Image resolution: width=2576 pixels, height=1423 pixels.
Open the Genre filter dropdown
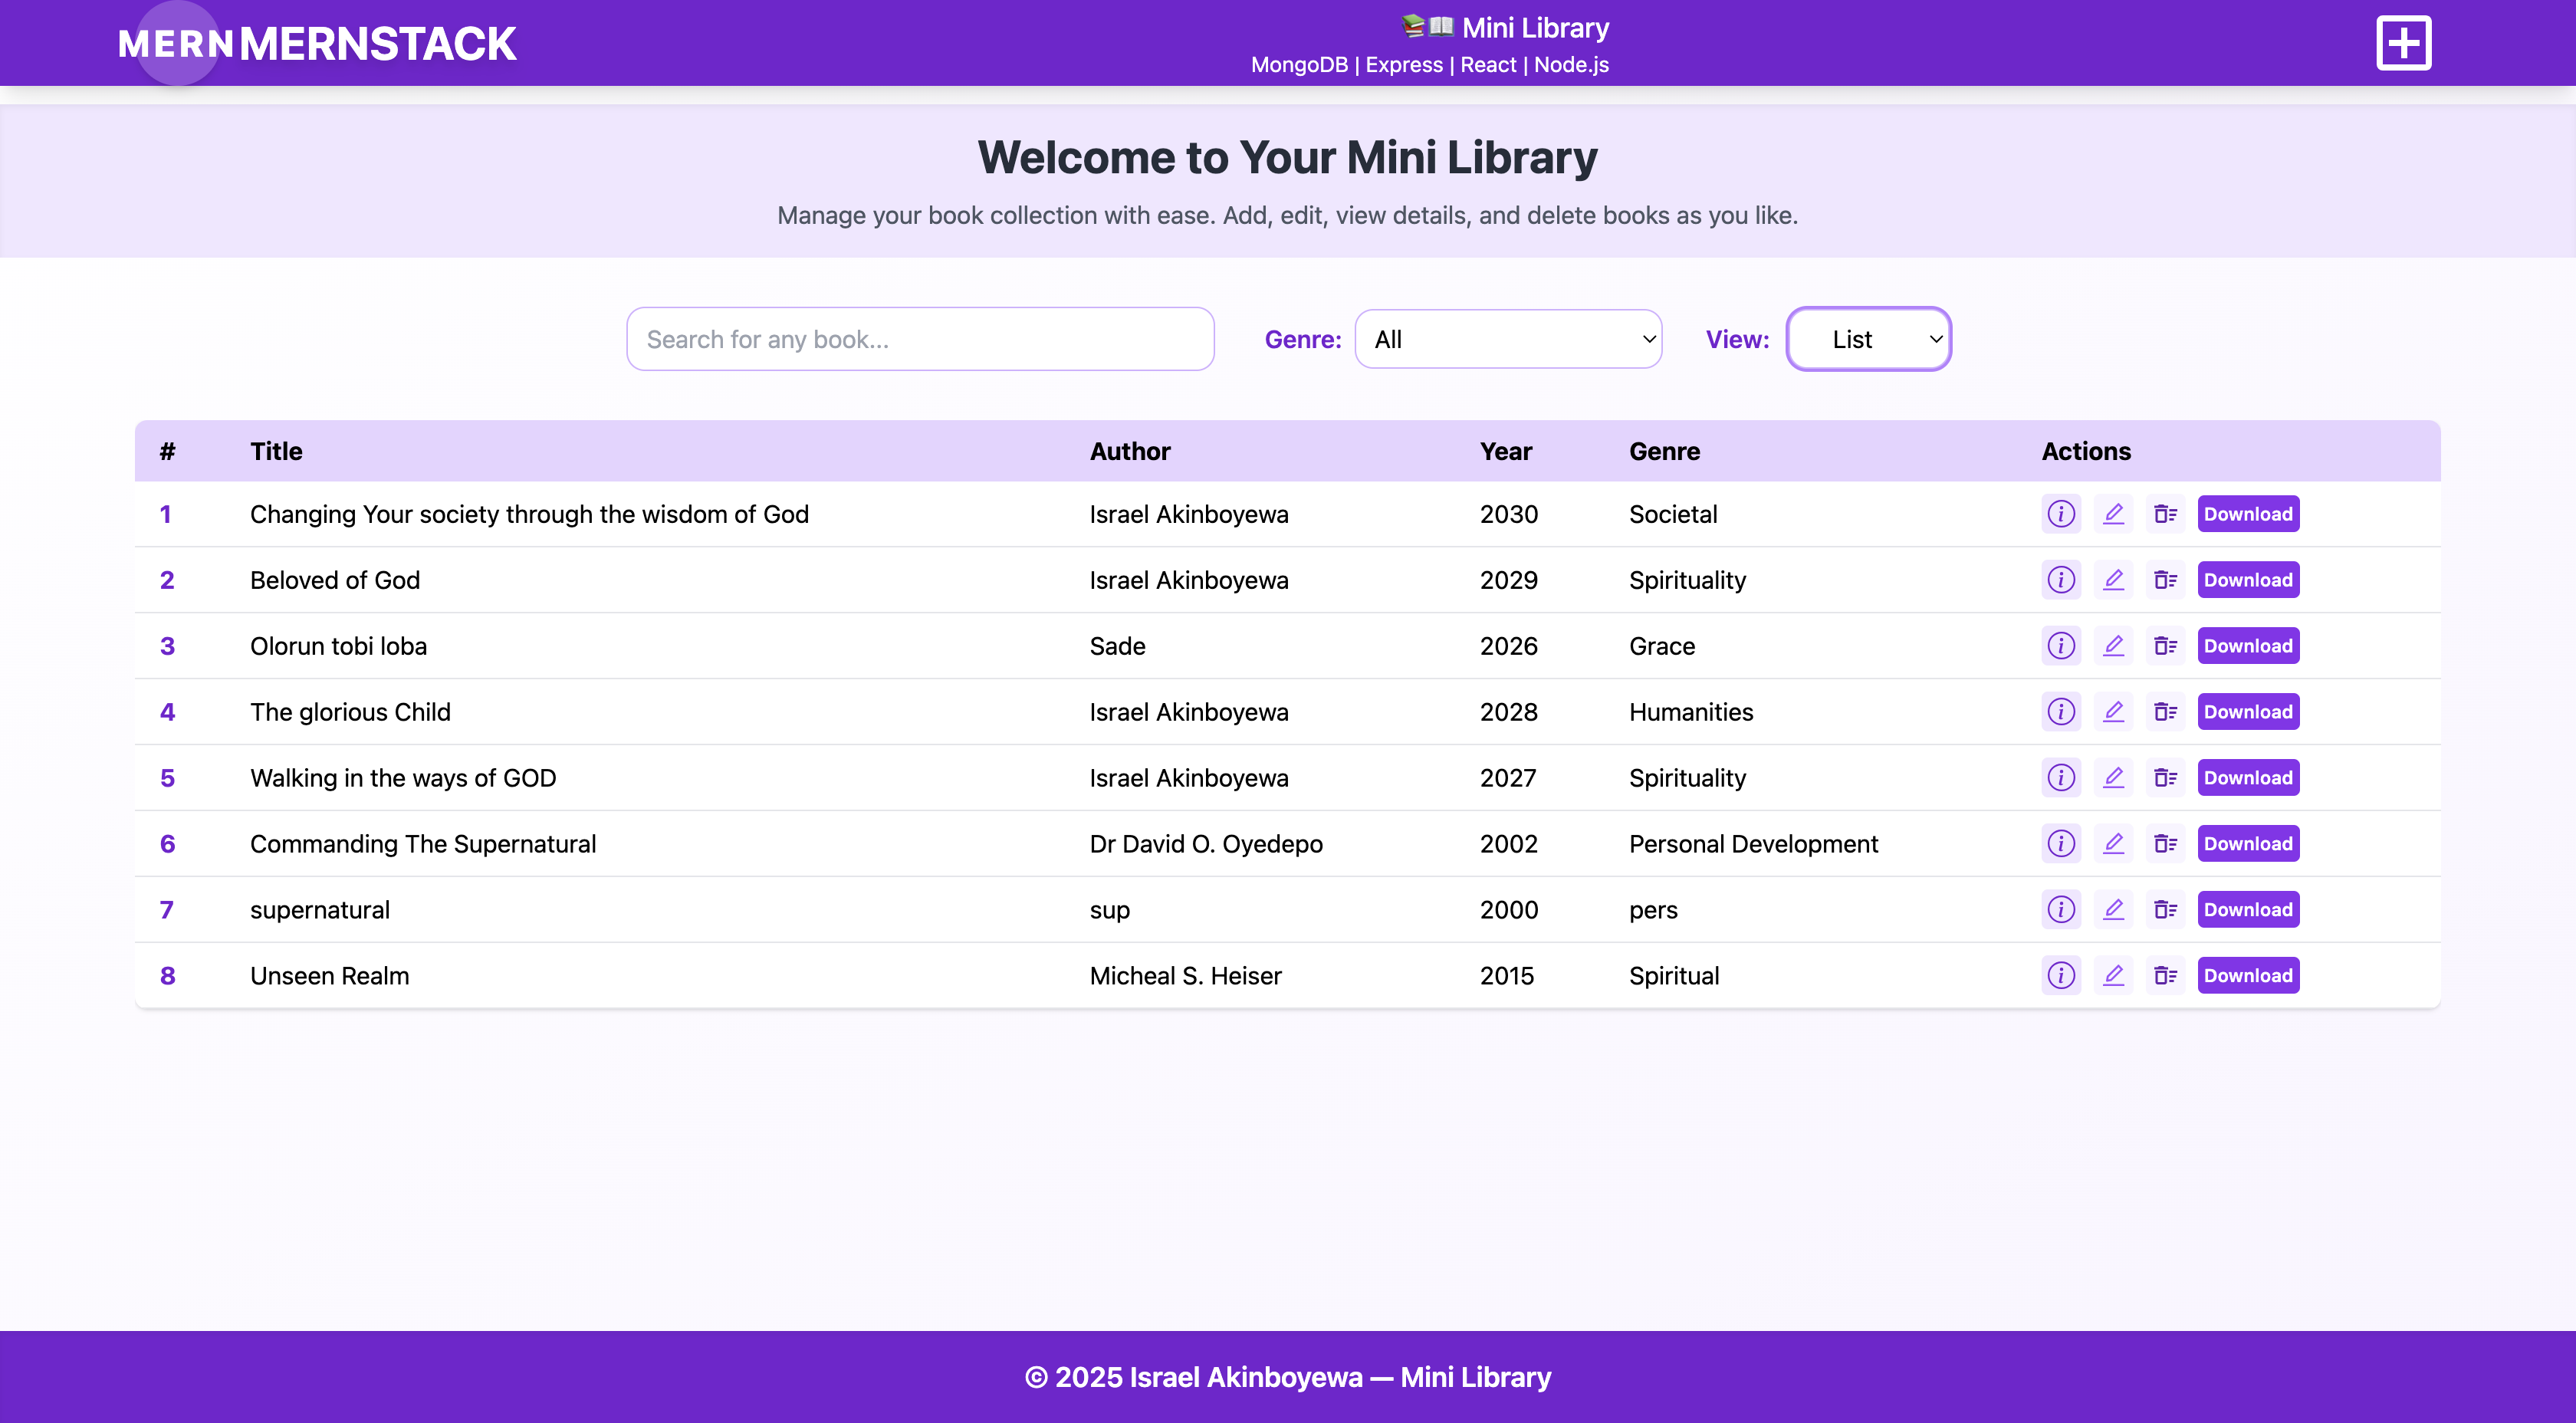[1508, 339]
